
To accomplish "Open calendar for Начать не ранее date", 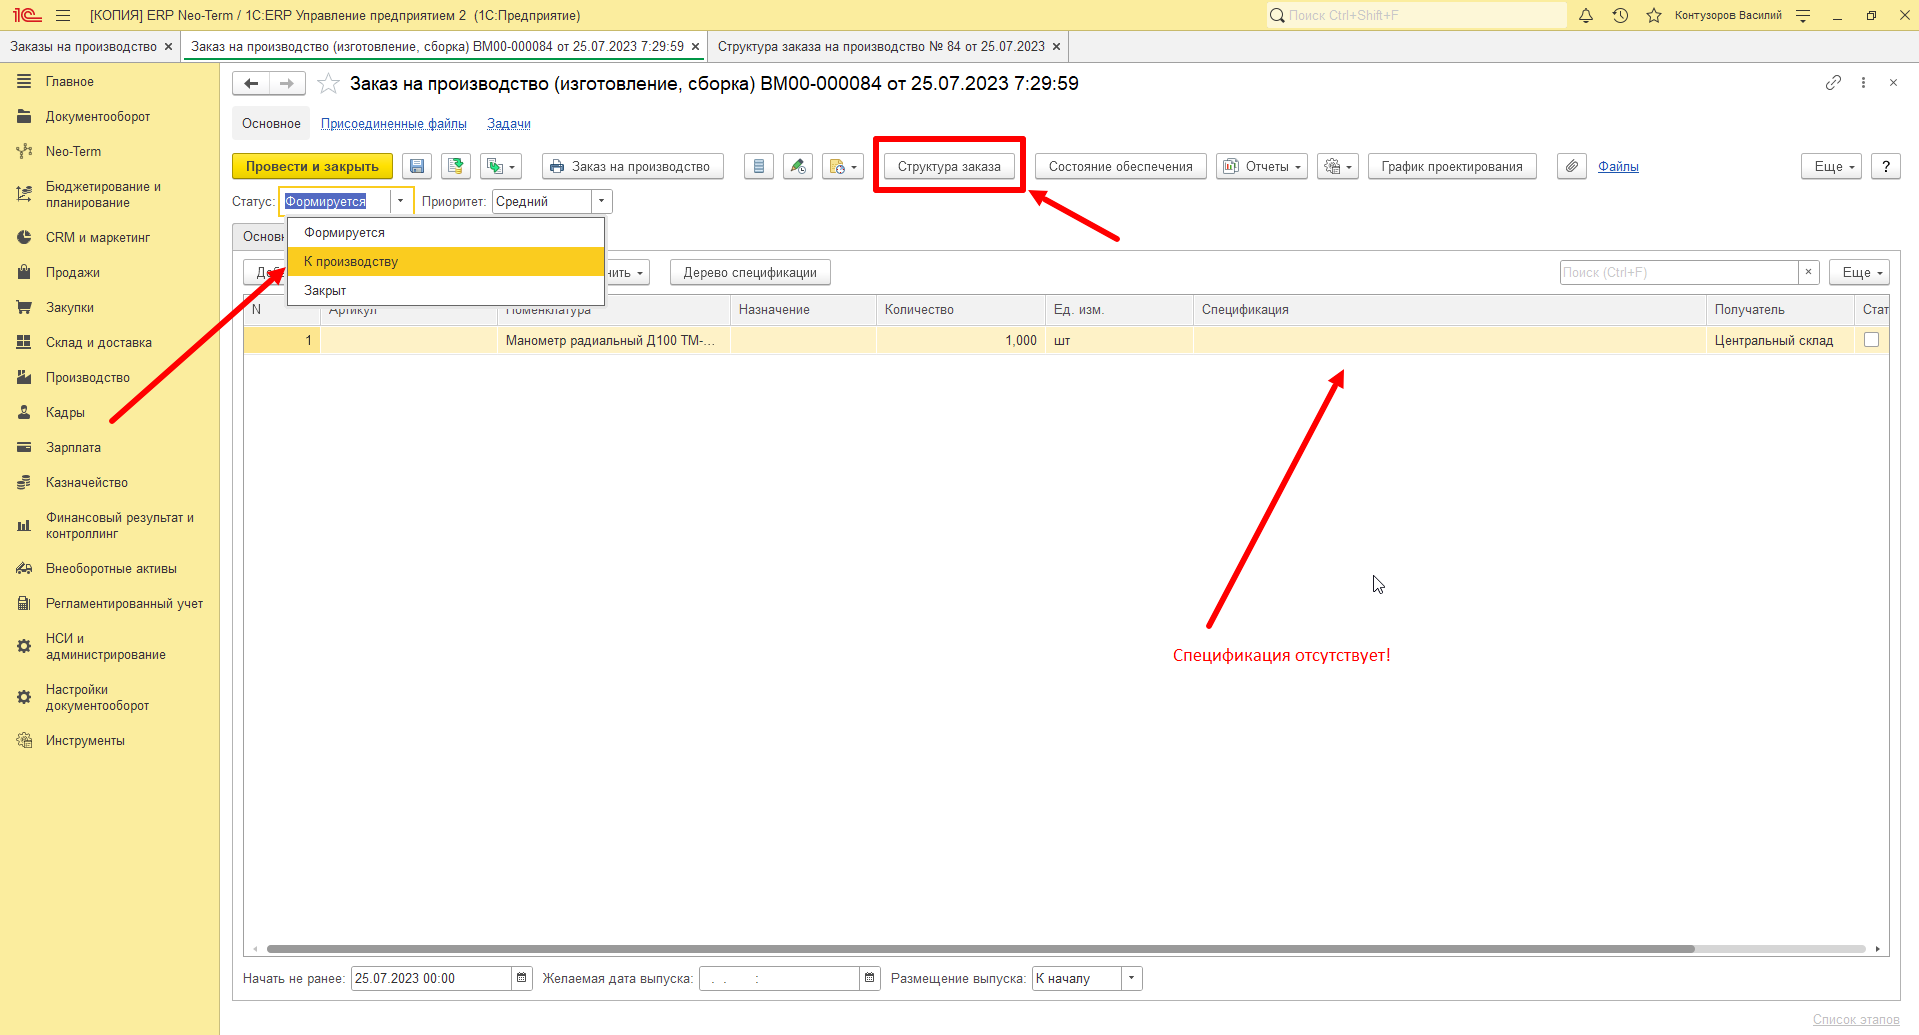I will tap(522, 979).
